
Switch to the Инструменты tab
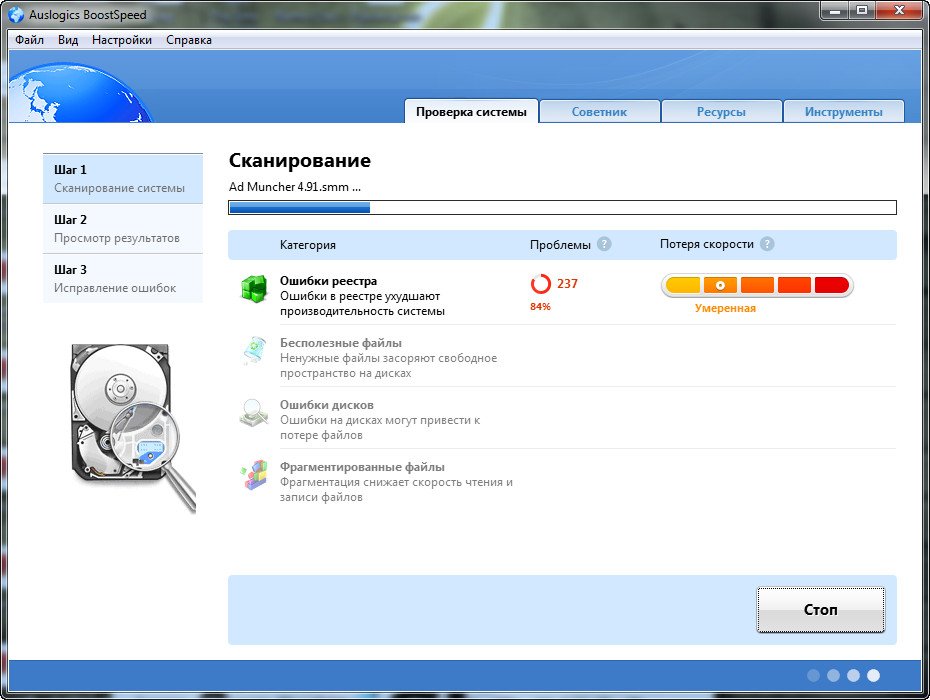(843, 112)
